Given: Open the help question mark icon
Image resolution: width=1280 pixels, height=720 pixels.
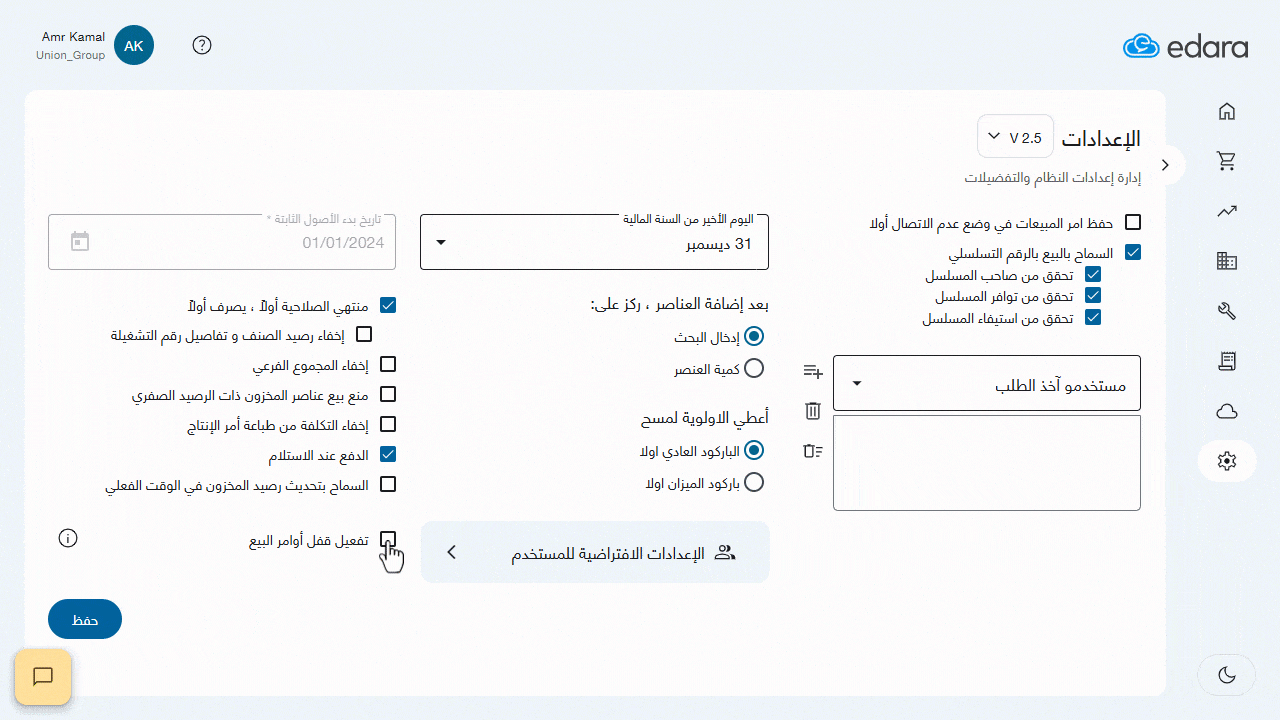Looking at the screenshot, I should (201, 45).
